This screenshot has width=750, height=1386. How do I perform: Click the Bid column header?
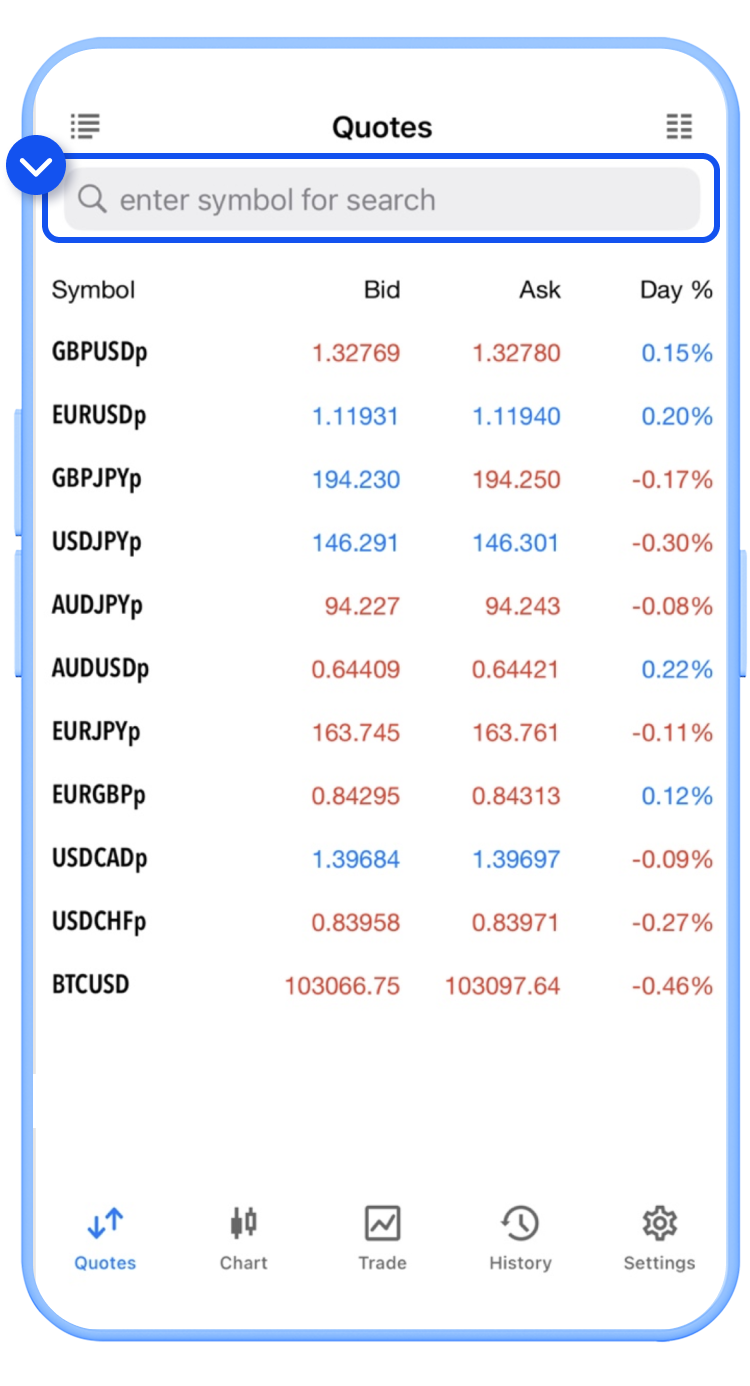coord(381,290)
